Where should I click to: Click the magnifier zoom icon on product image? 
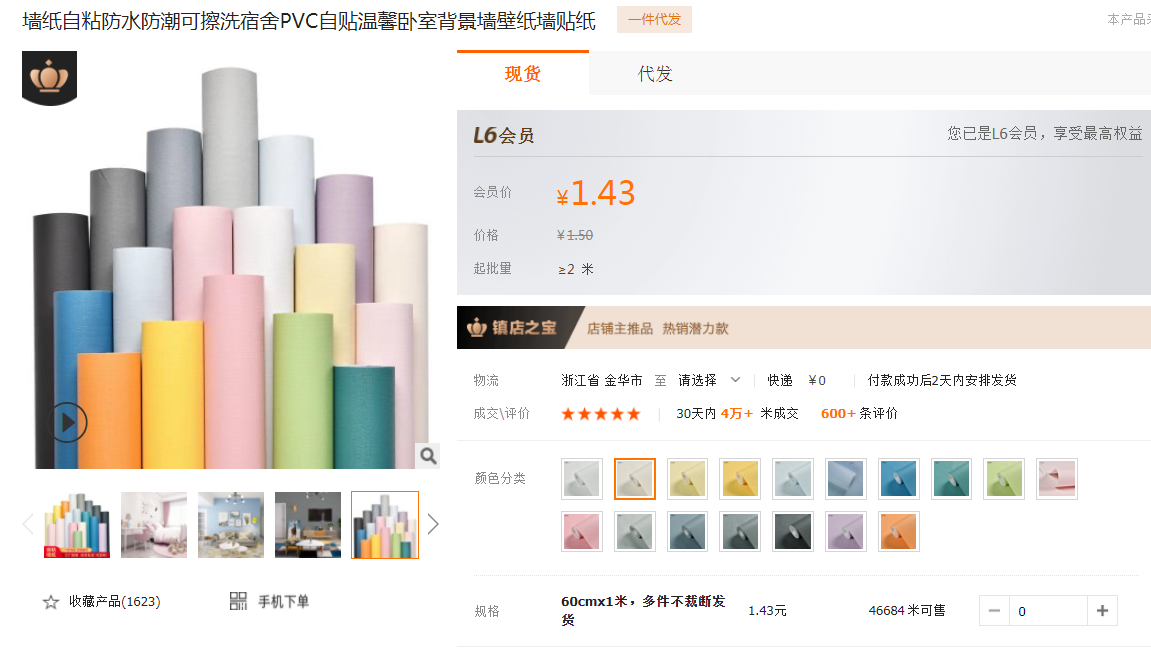click(428, 456)
